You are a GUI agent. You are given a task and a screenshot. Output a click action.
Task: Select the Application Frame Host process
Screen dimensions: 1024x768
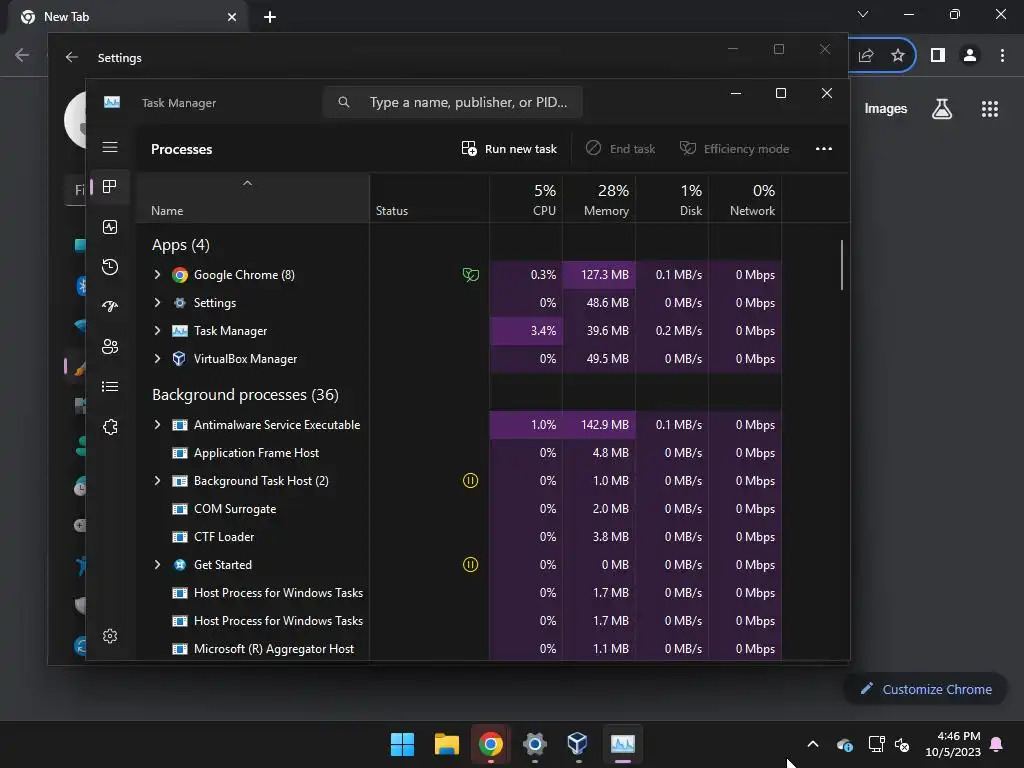(256, 453)
